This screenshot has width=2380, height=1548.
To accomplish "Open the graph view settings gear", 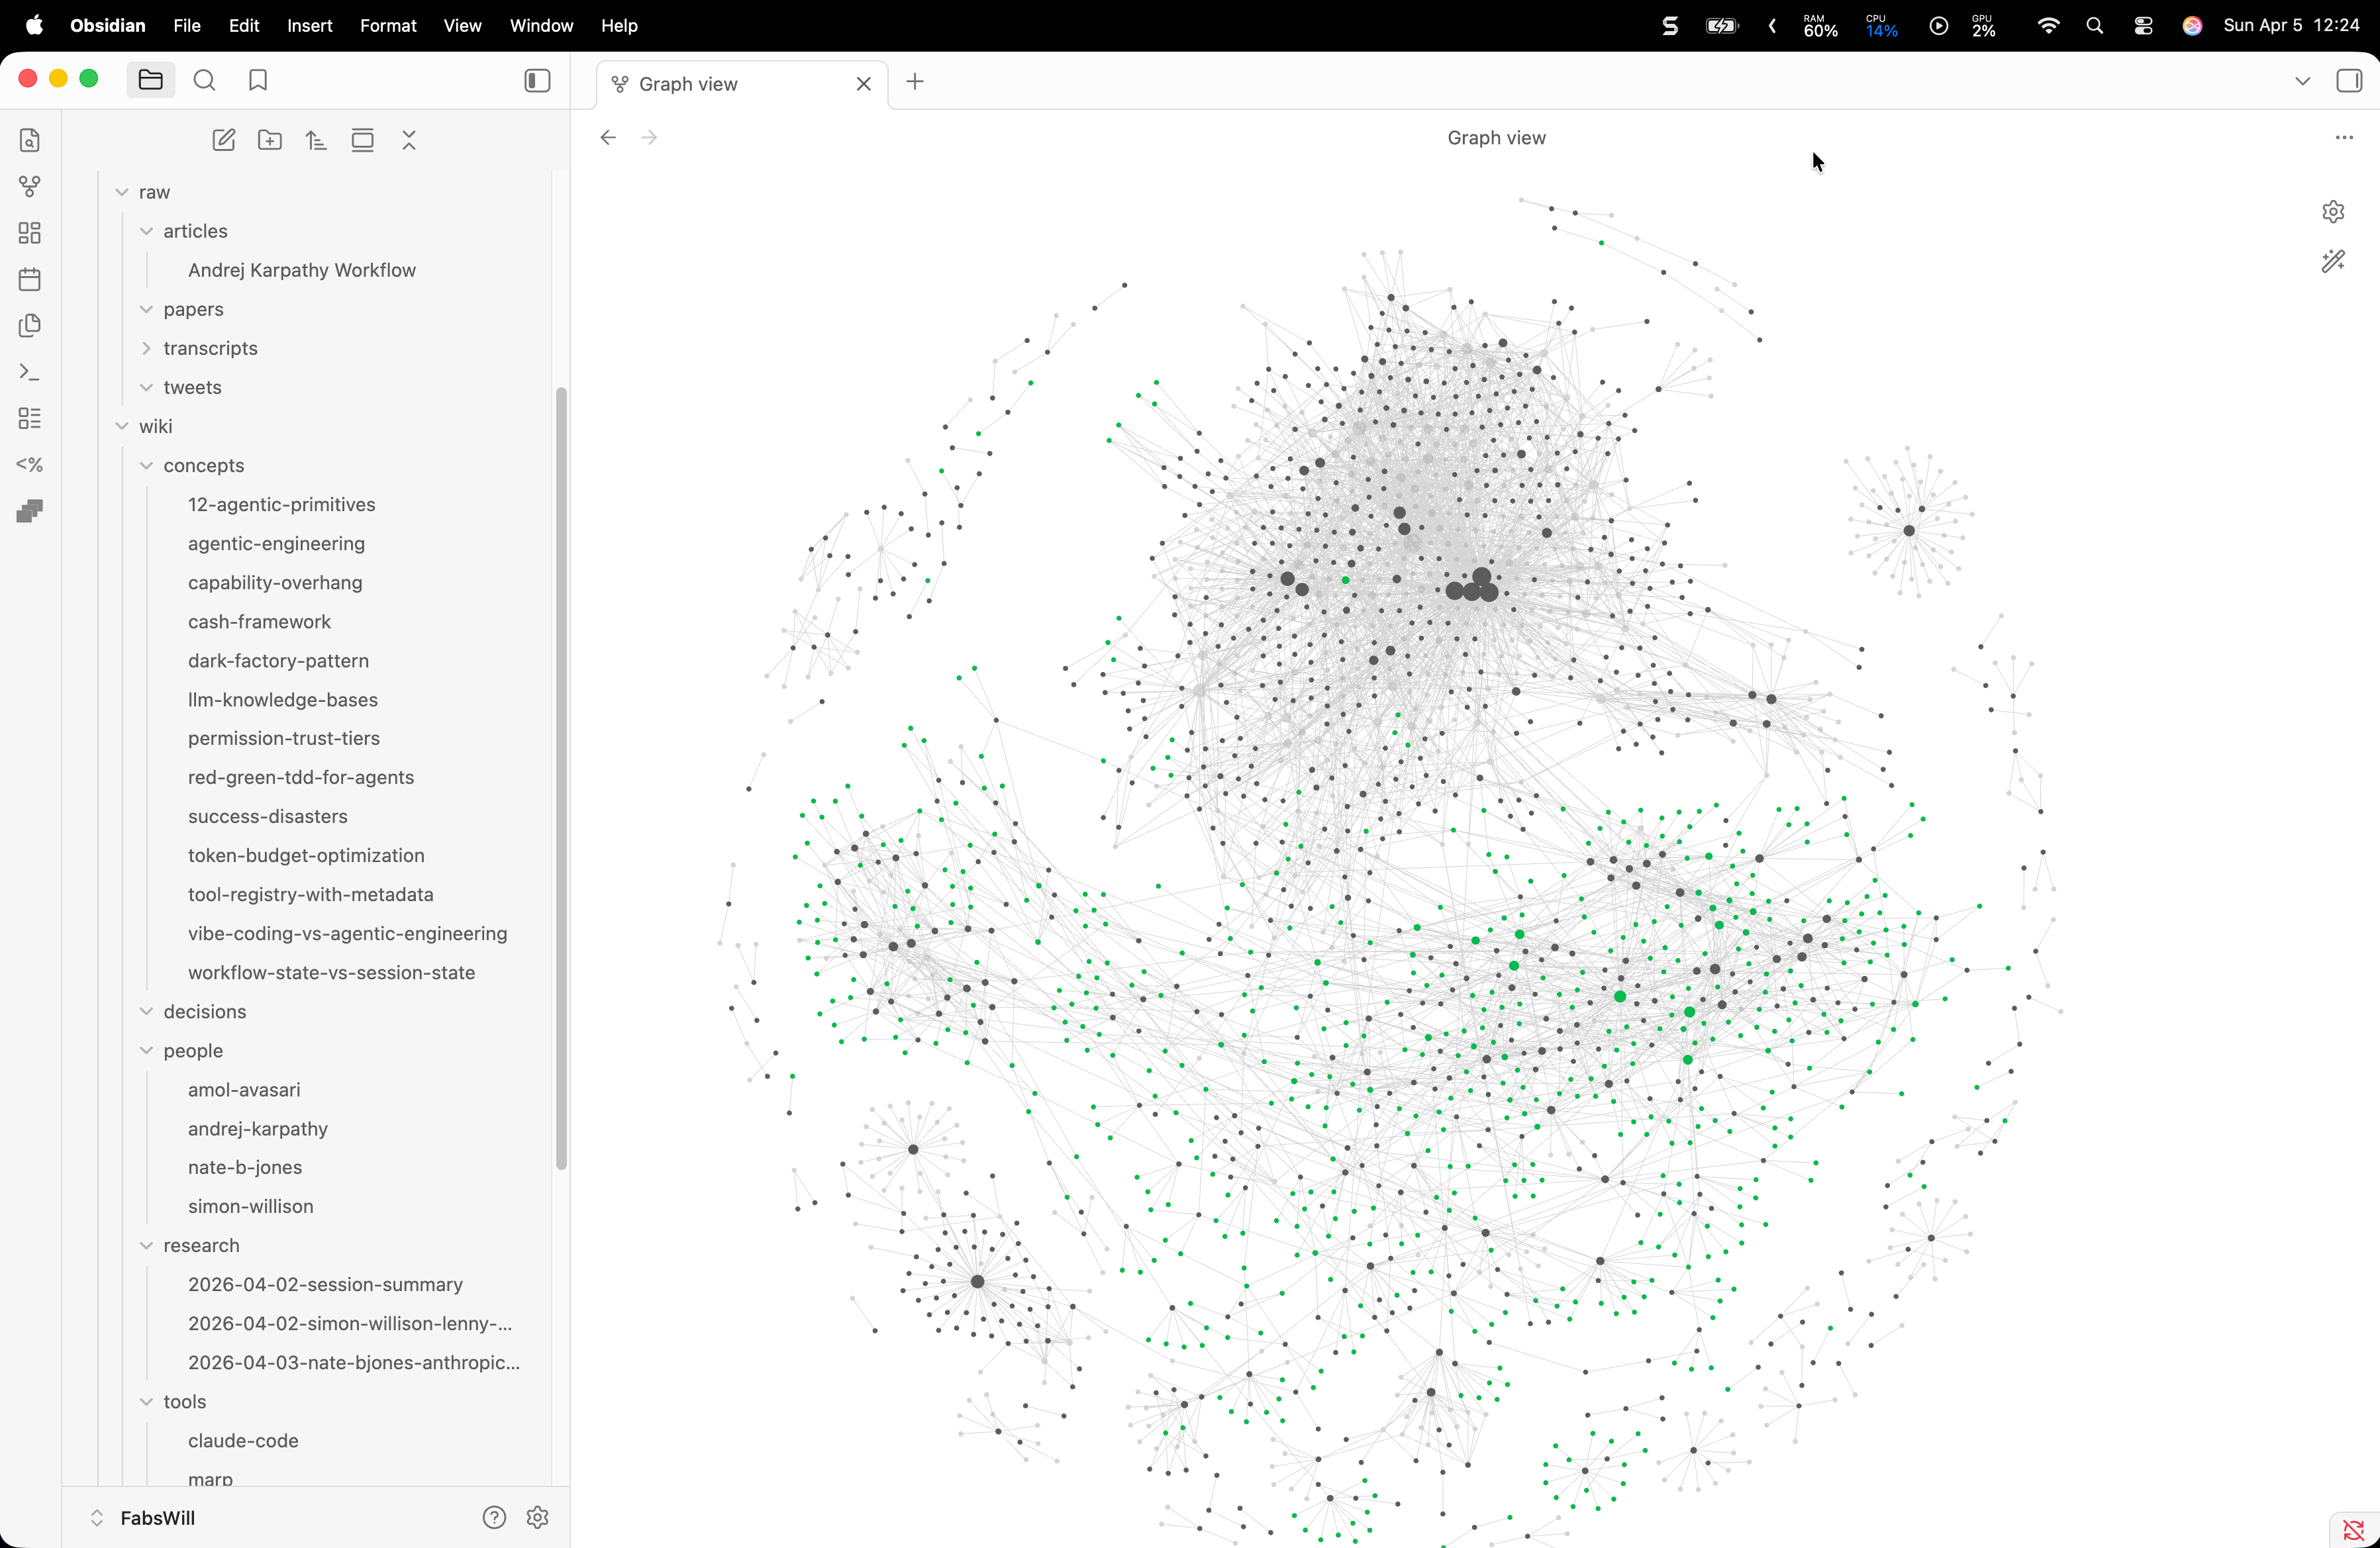I will (x=2333, y=211).
